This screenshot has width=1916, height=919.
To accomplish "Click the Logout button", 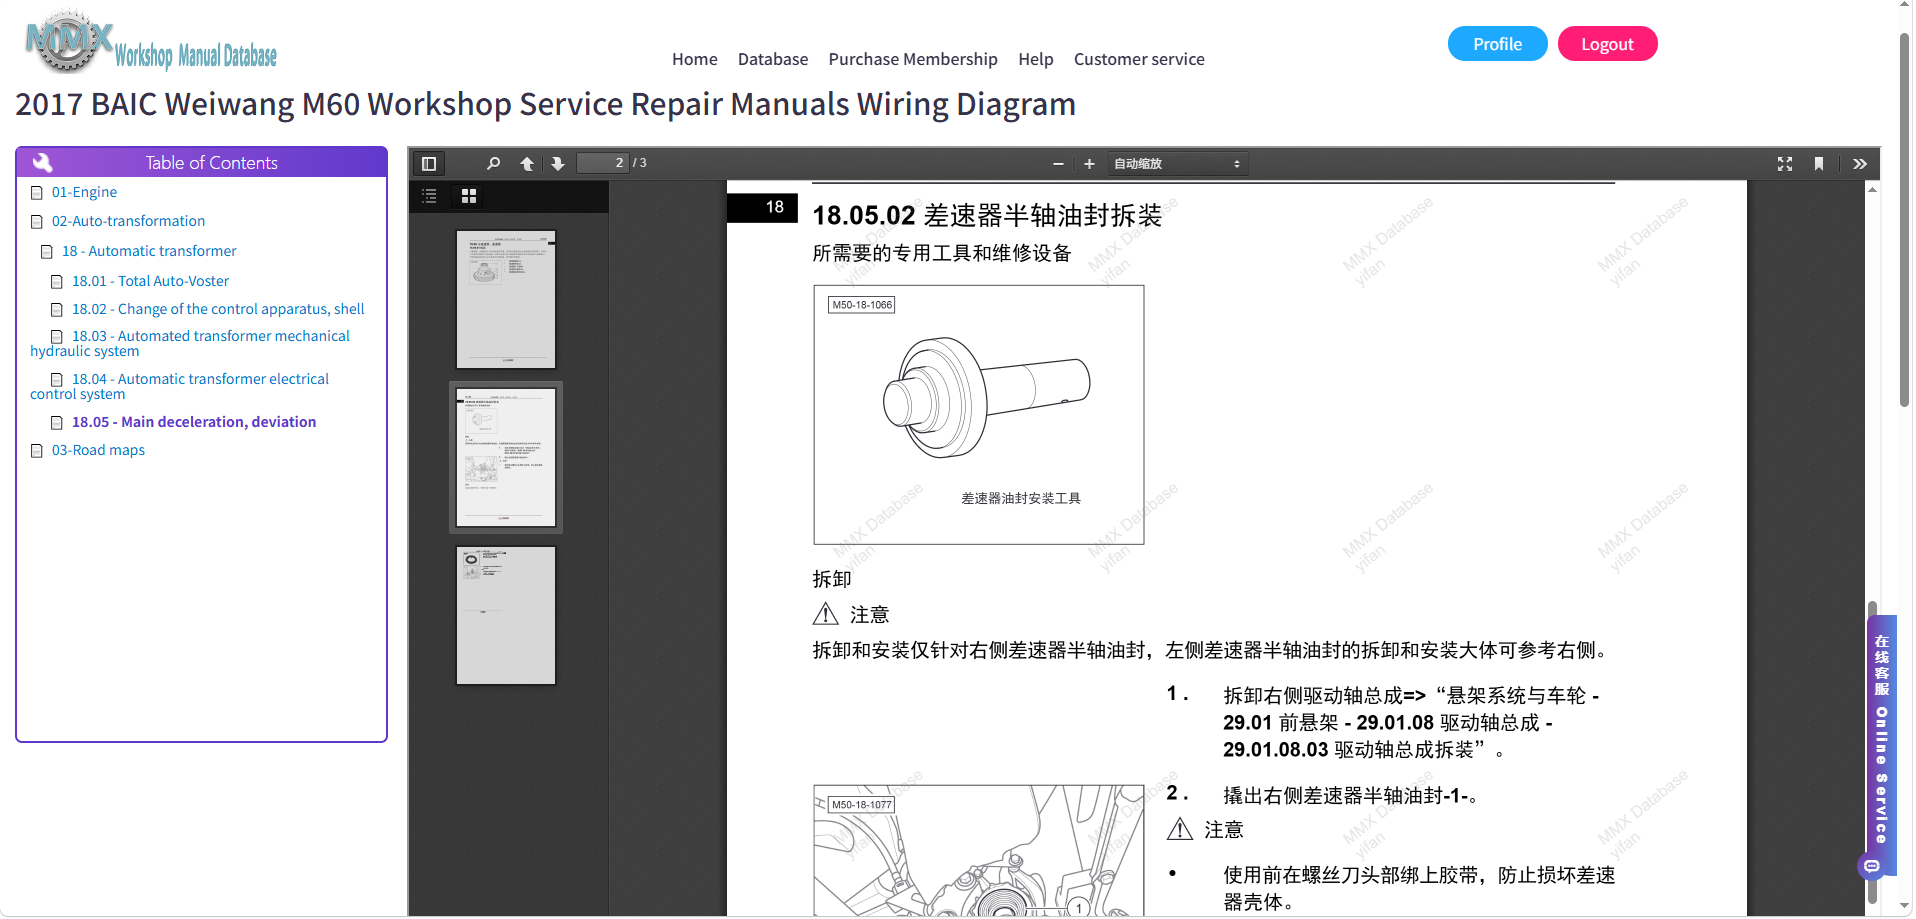I will 1607,44.
